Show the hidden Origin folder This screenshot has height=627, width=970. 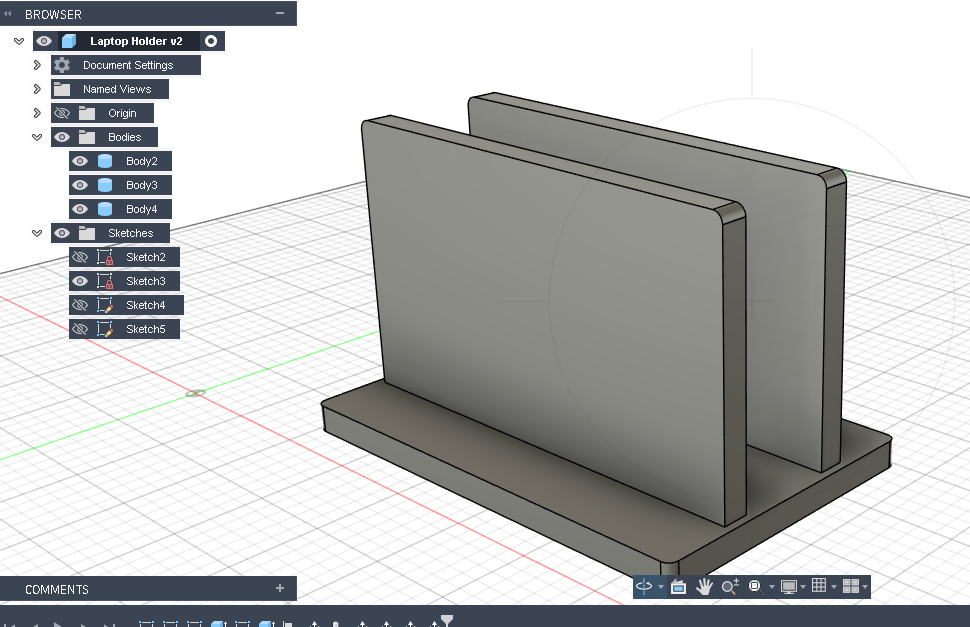[x=62, y=113]
